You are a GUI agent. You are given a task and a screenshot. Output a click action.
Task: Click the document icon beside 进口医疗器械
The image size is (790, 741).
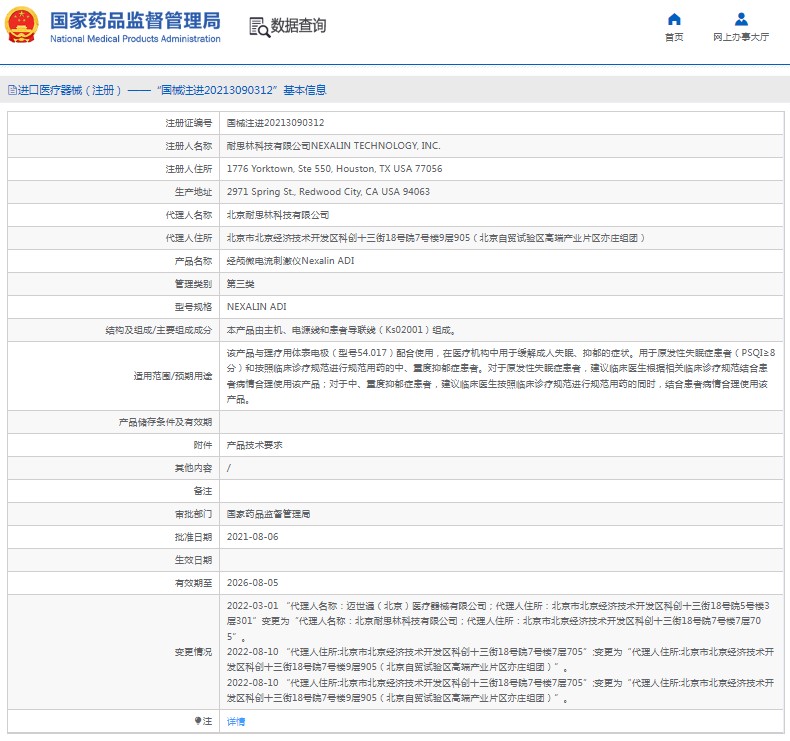click(13, 90)
